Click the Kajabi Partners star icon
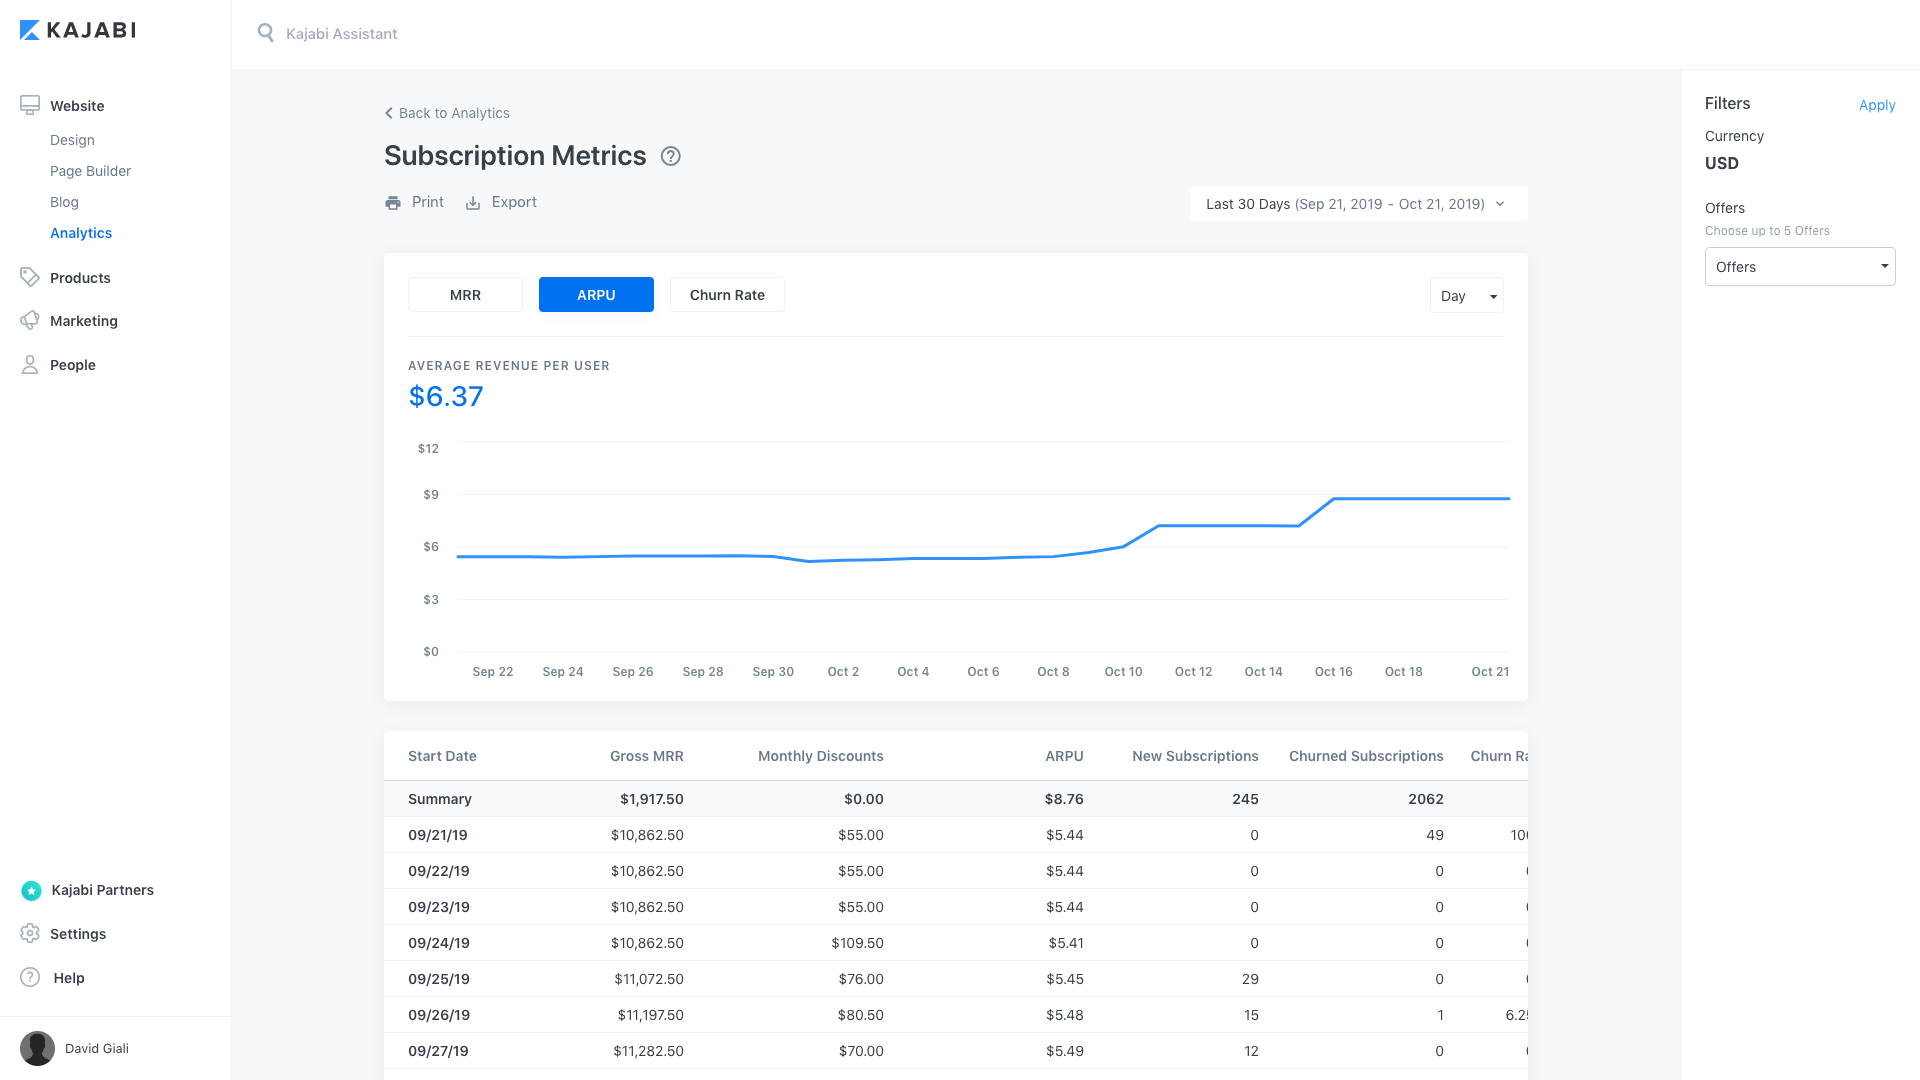 pos(31,890)
